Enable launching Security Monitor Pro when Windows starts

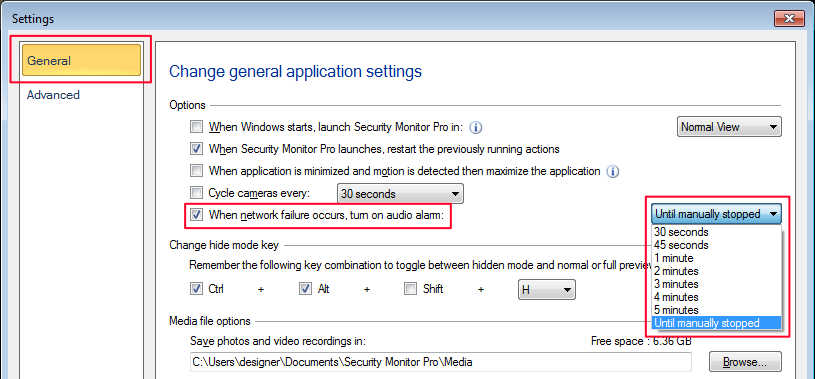(196, 127)
